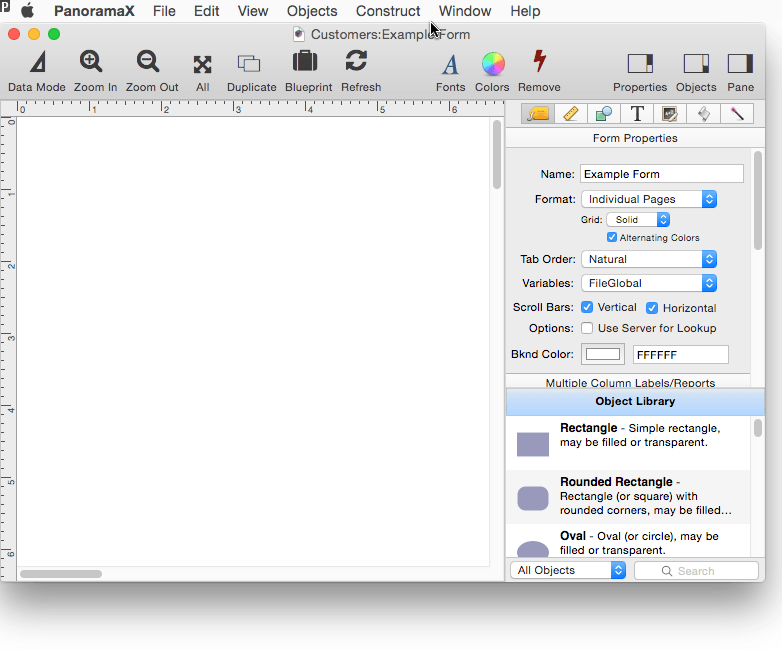Image resolution: width=782 pixels, height=650 pixels.
Task: Click Multiple Column Labels/Reports section header
Action: pos(630,383)
